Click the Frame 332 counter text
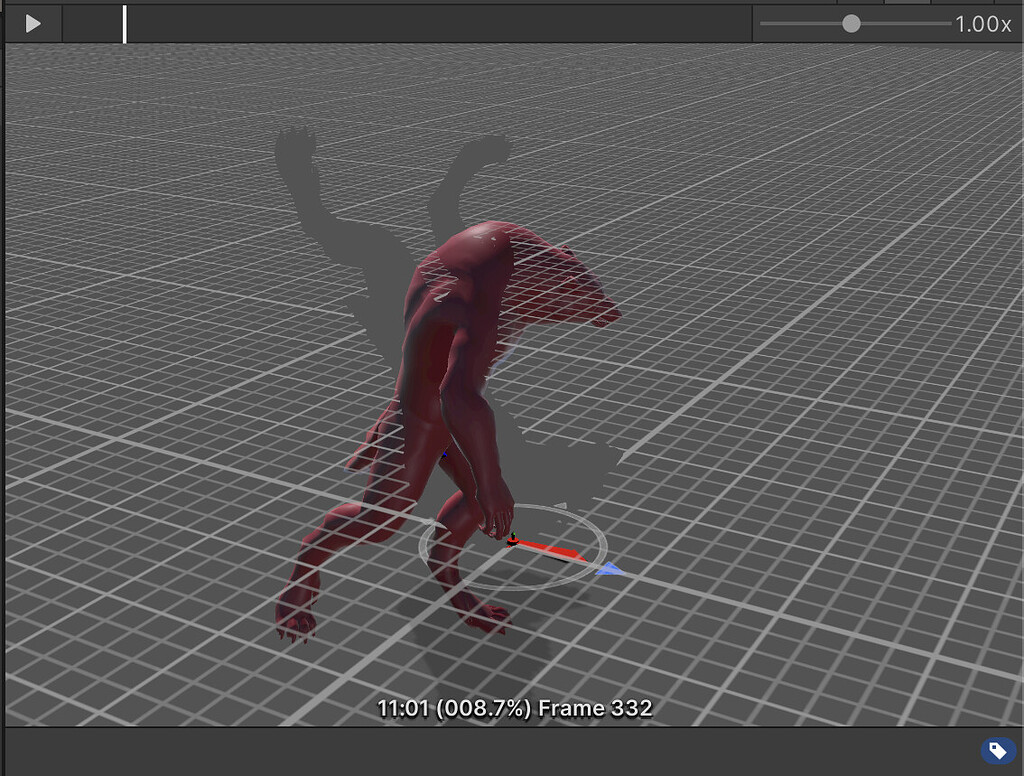This screenshot has height=776, width=1024. point(595,708)
